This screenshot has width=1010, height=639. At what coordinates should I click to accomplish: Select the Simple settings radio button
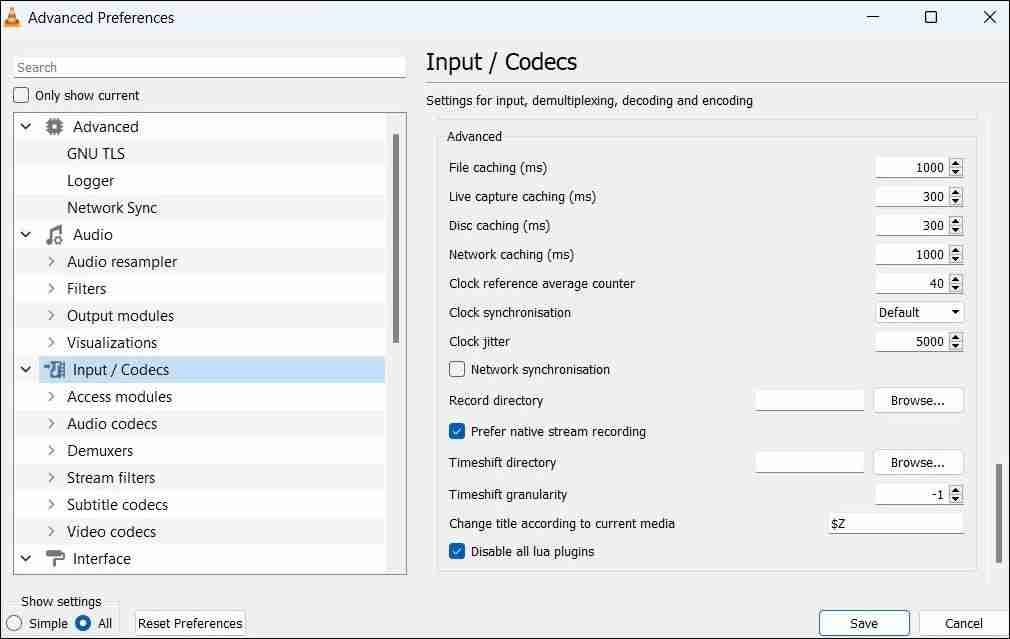point(14,623)
